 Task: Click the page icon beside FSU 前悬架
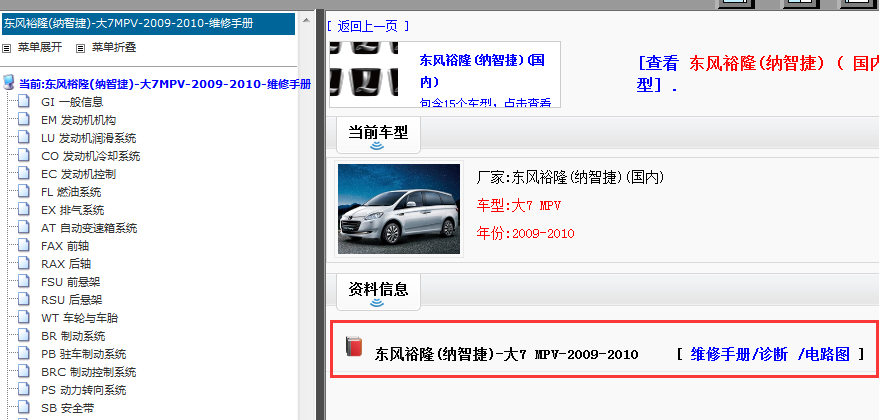tap(23, 281)
